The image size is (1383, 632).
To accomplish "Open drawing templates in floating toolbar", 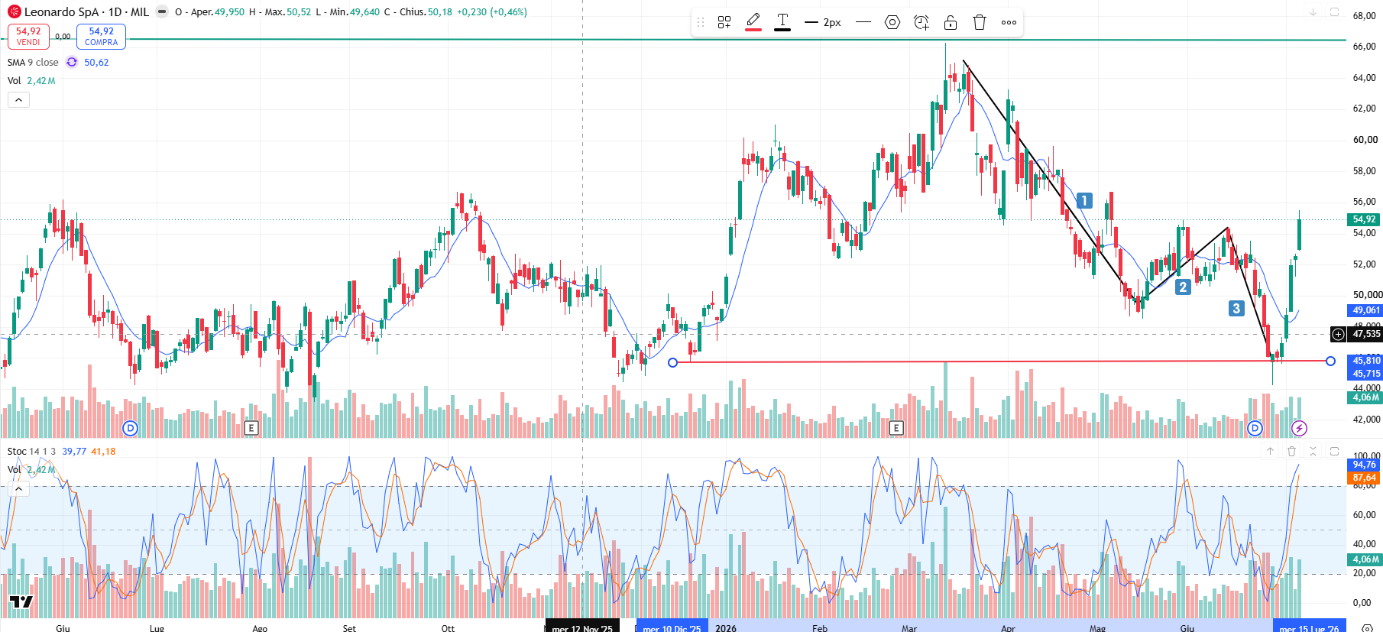I will (724, 22).
